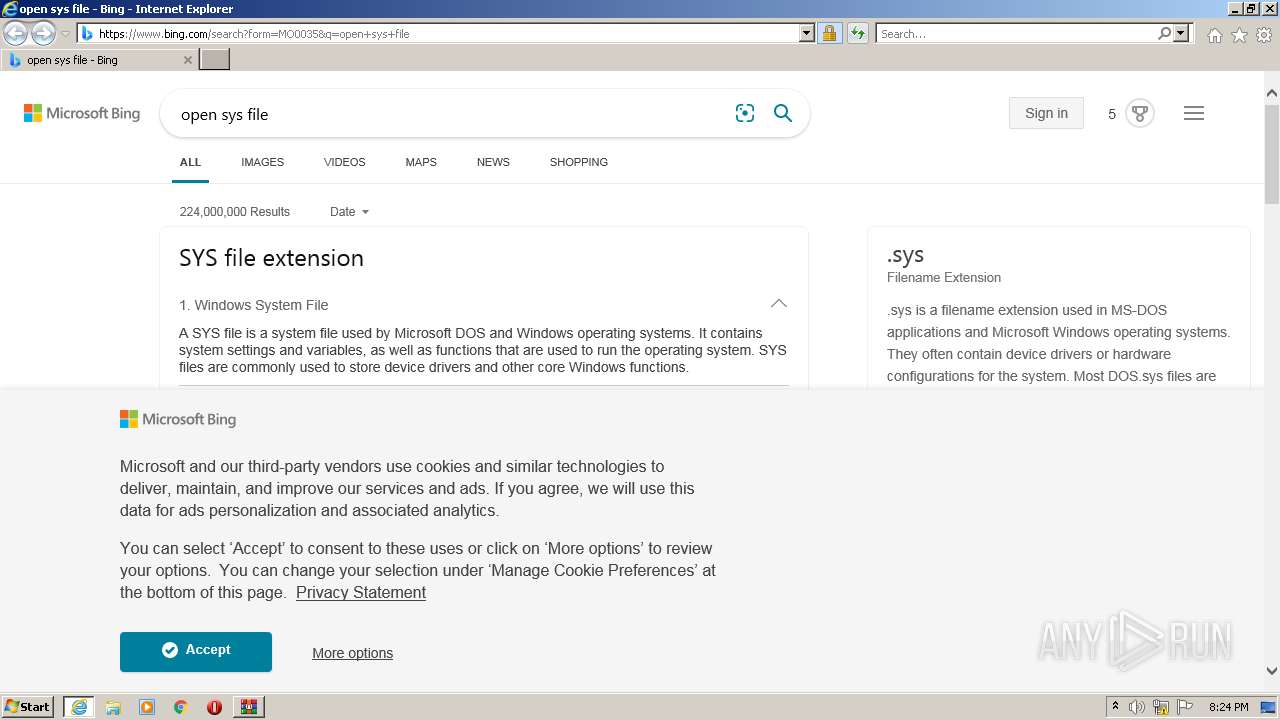Open the Date filter dropdown

coord(349,212)
